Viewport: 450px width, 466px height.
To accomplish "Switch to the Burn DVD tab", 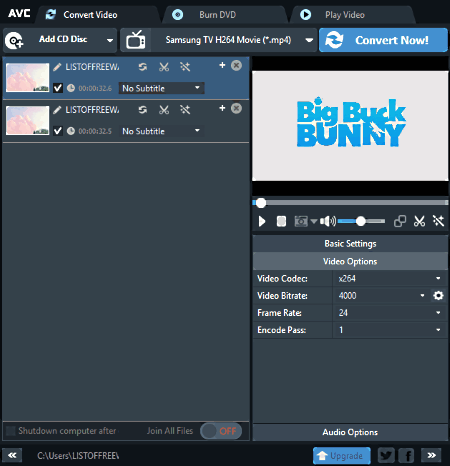I will point(225,15).
